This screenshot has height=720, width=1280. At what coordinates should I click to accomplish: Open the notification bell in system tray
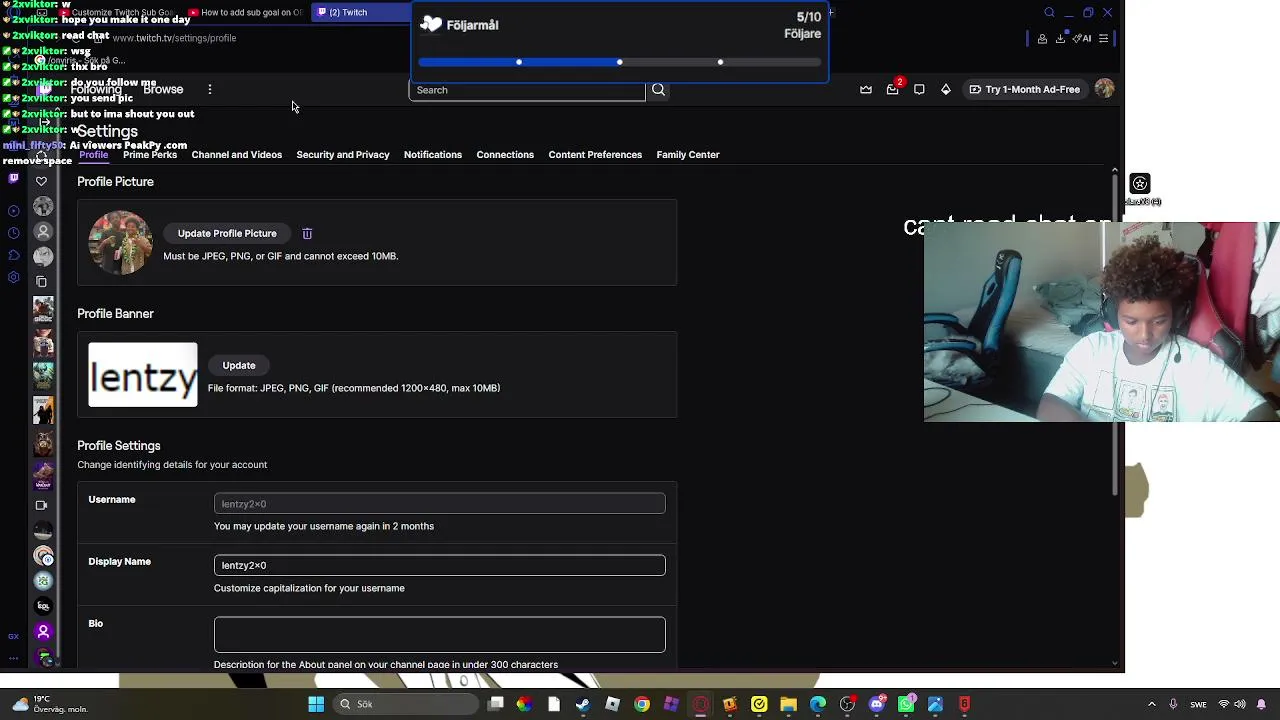point(1262,704)
